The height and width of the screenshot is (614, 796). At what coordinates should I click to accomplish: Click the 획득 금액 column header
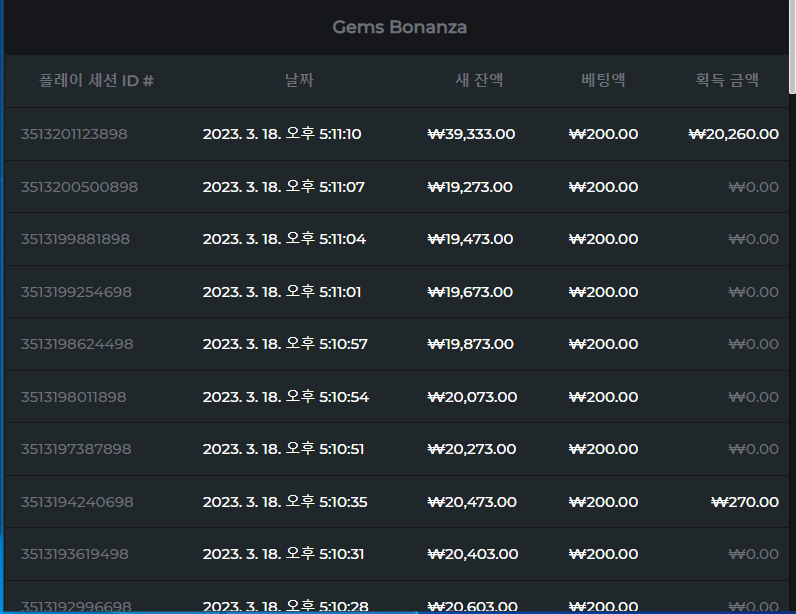(x=727, y=80)
